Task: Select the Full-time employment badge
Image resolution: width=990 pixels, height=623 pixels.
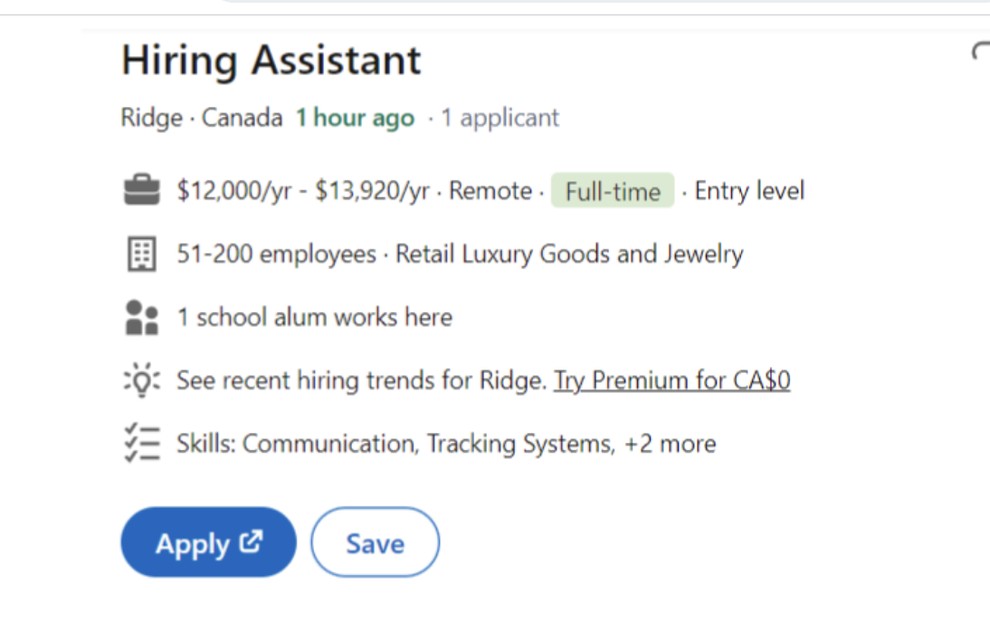Action: pos(612,190)
